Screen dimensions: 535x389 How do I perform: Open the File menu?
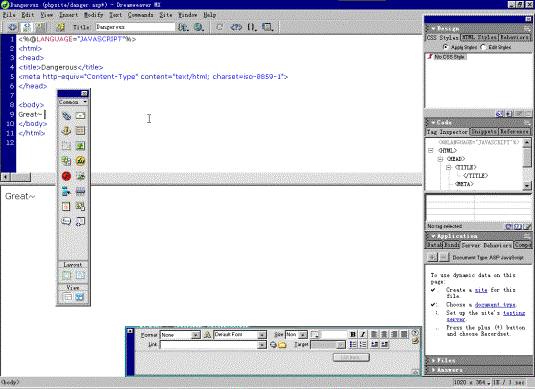click(x=9, y=15)
